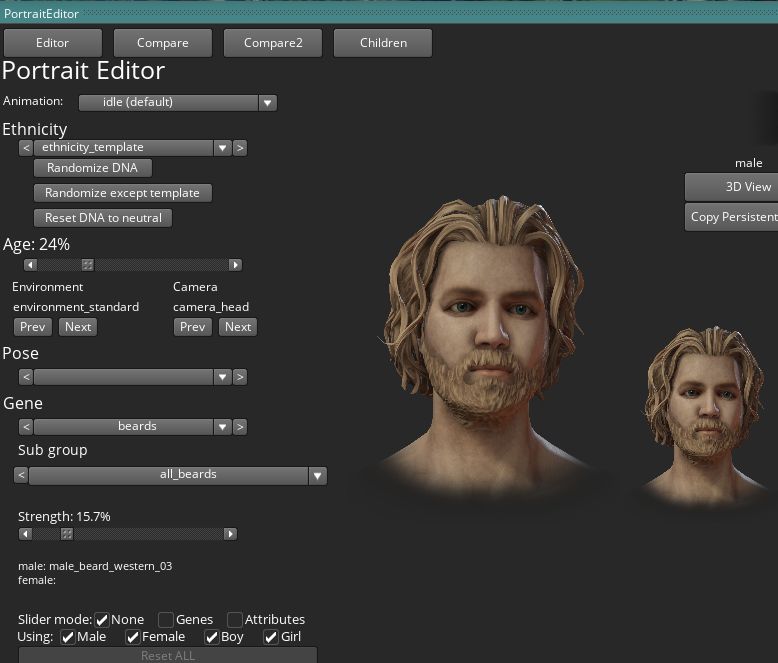
Task: Select next ethnicity with right arrow
Action: (240, 148)
